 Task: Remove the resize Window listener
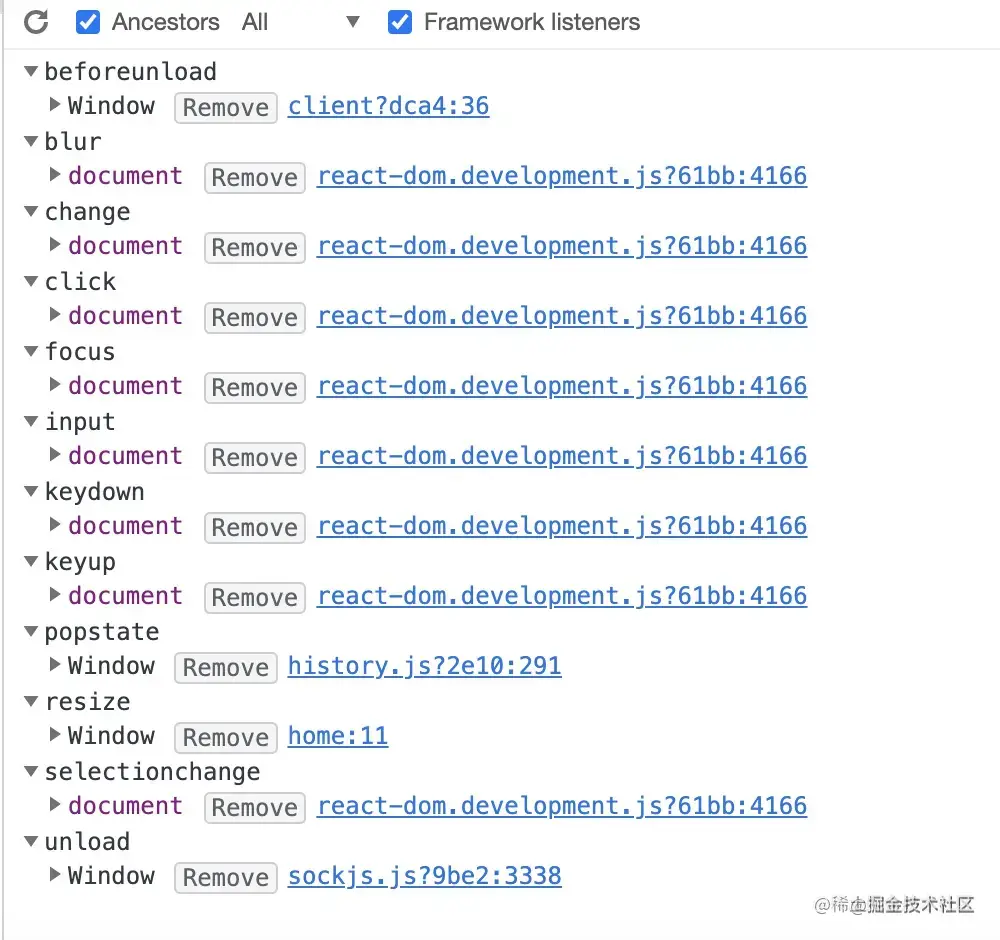coord(225,737)
